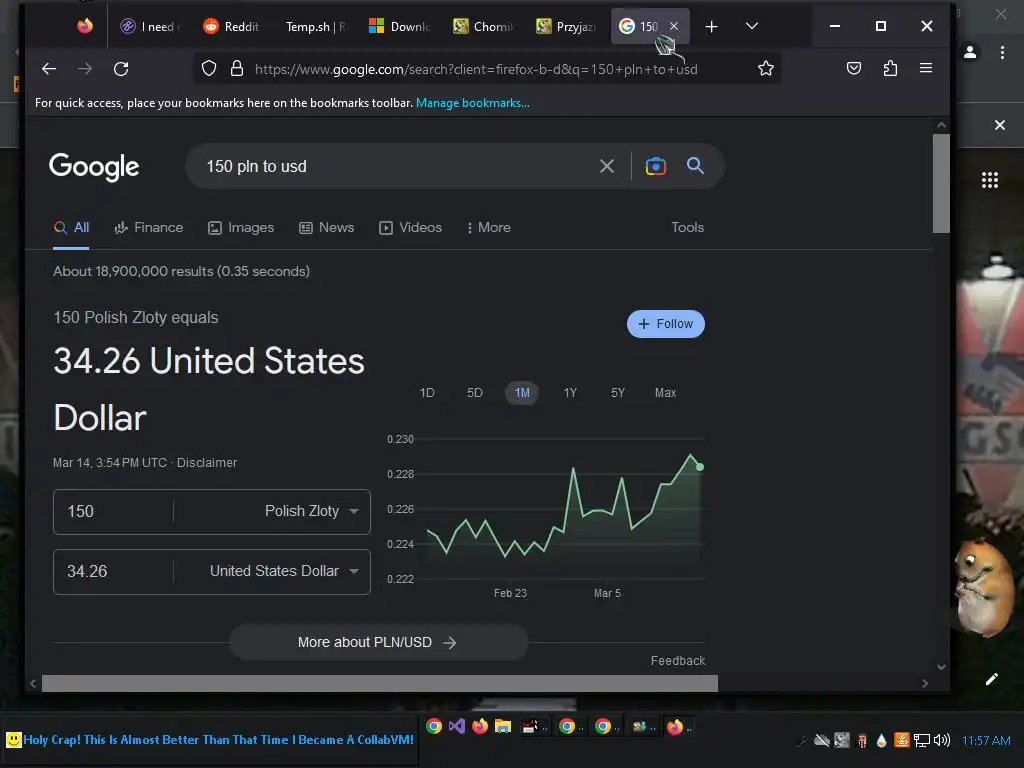This screenshot has height=768, width=1024.
Task: Switch to the Microsoft Download tab
Action: click(399, 26)
